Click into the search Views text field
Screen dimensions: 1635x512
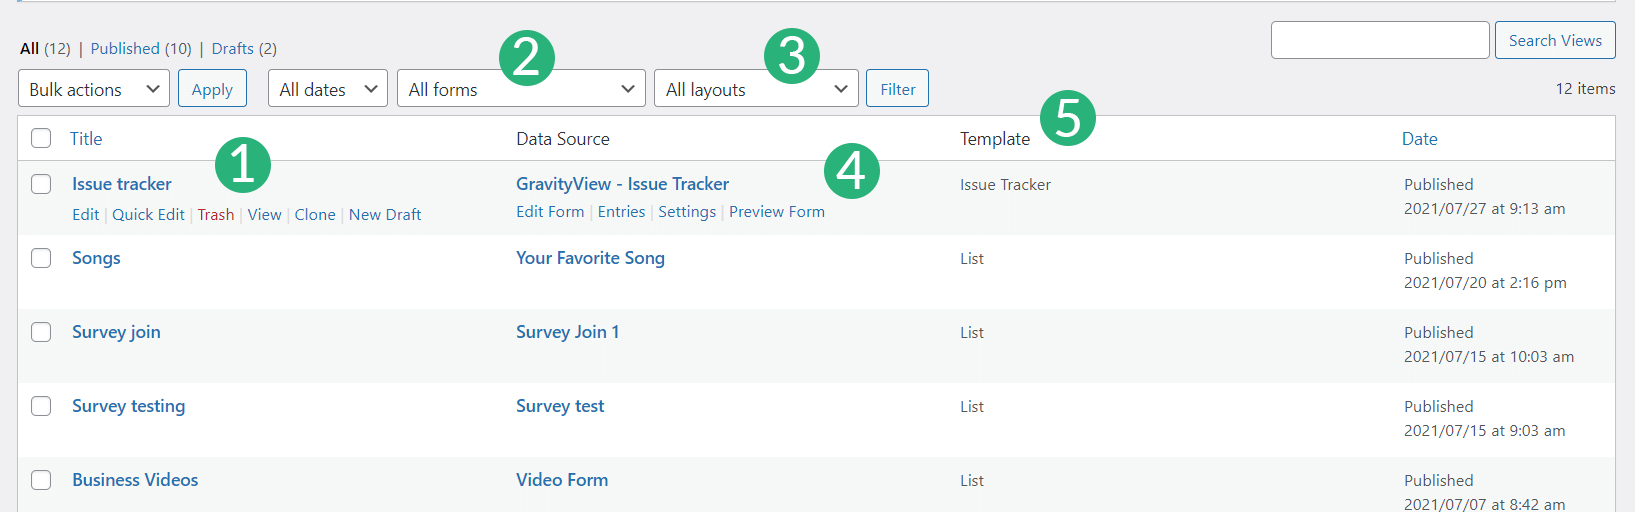click(x=1379, y=40)
